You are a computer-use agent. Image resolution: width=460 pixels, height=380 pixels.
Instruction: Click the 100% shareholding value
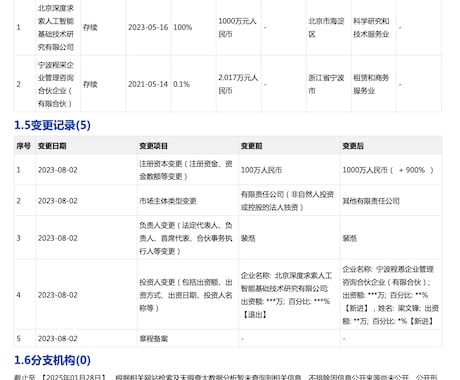183,27
